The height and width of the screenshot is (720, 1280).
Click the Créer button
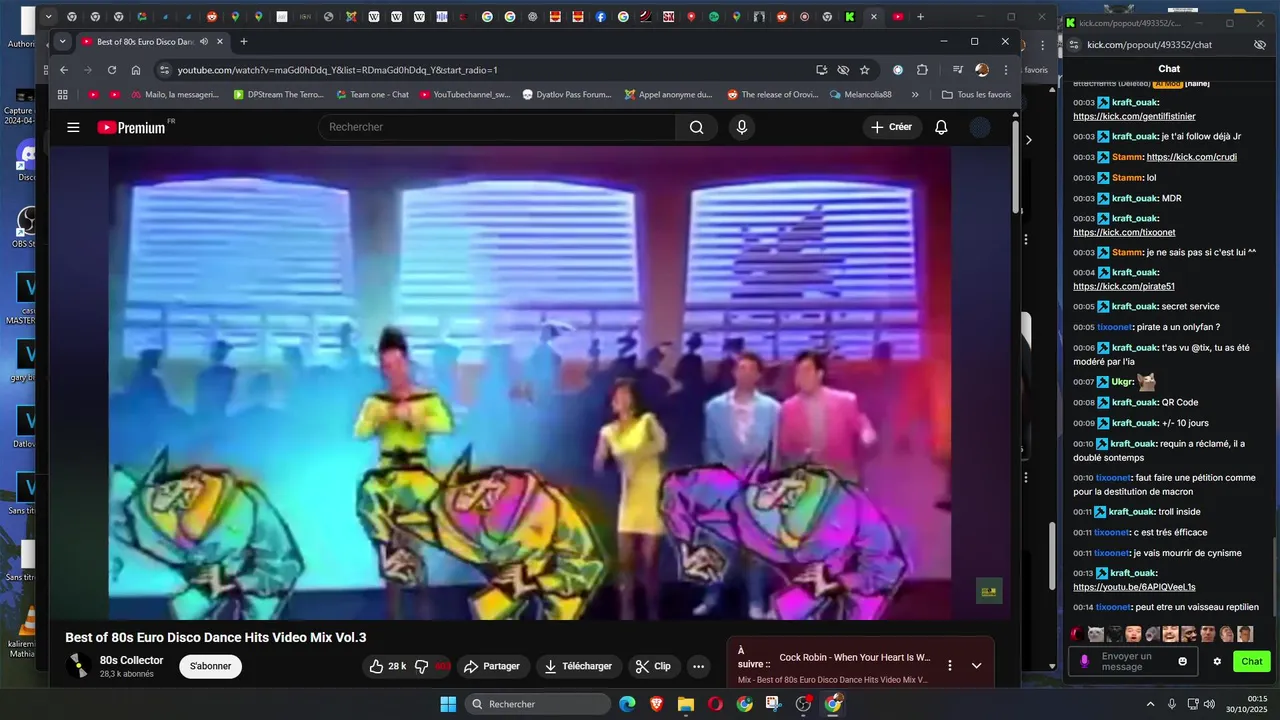click(892, 127)
